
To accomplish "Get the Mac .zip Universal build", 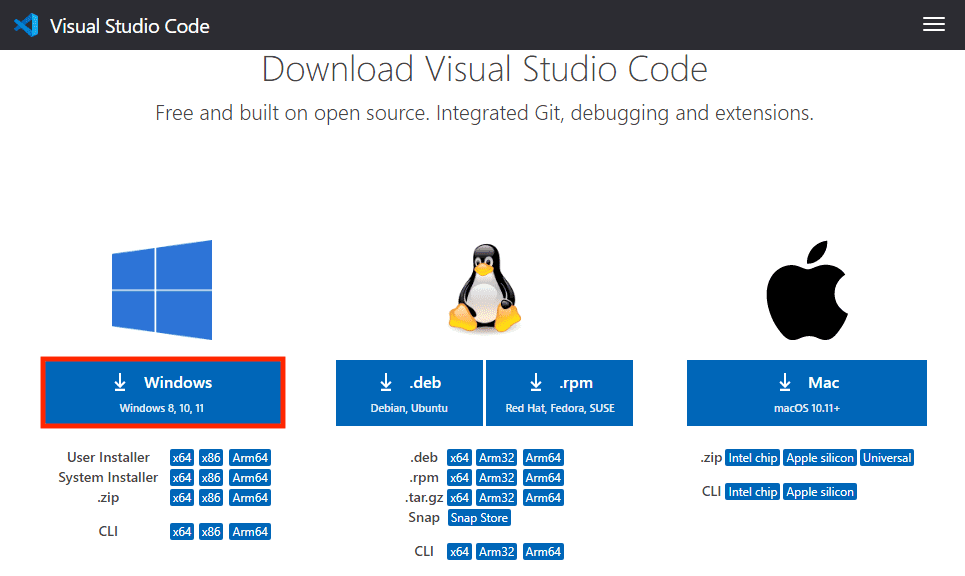I will pyautogui.click(x=887, y=458).
